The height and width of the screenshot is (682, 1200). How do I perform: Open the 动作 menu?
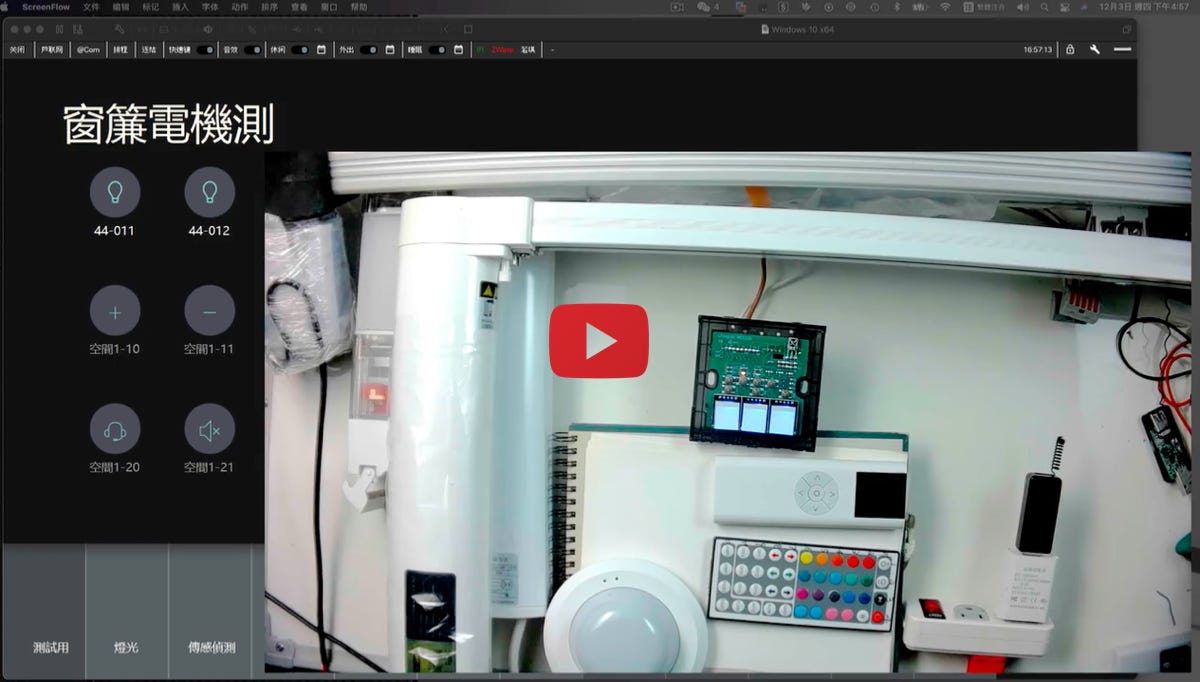[240, 6]
